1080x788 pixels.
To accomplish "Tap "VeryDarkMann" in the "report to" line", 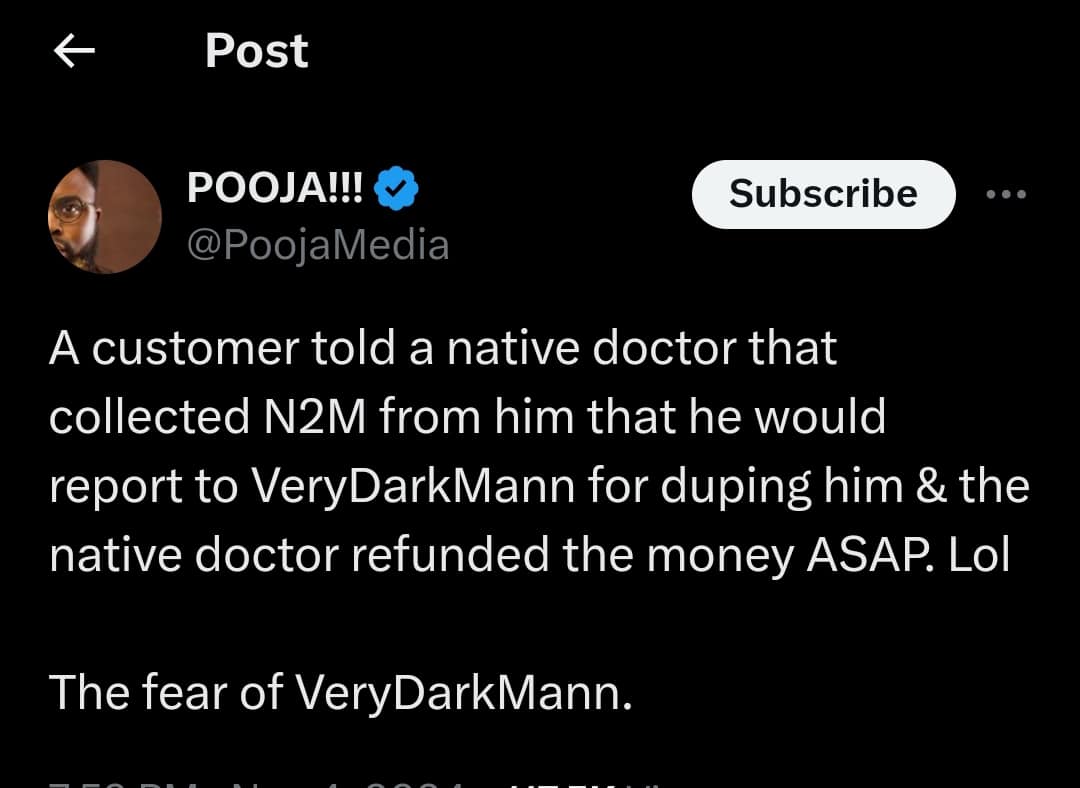I will click(412, 485).
